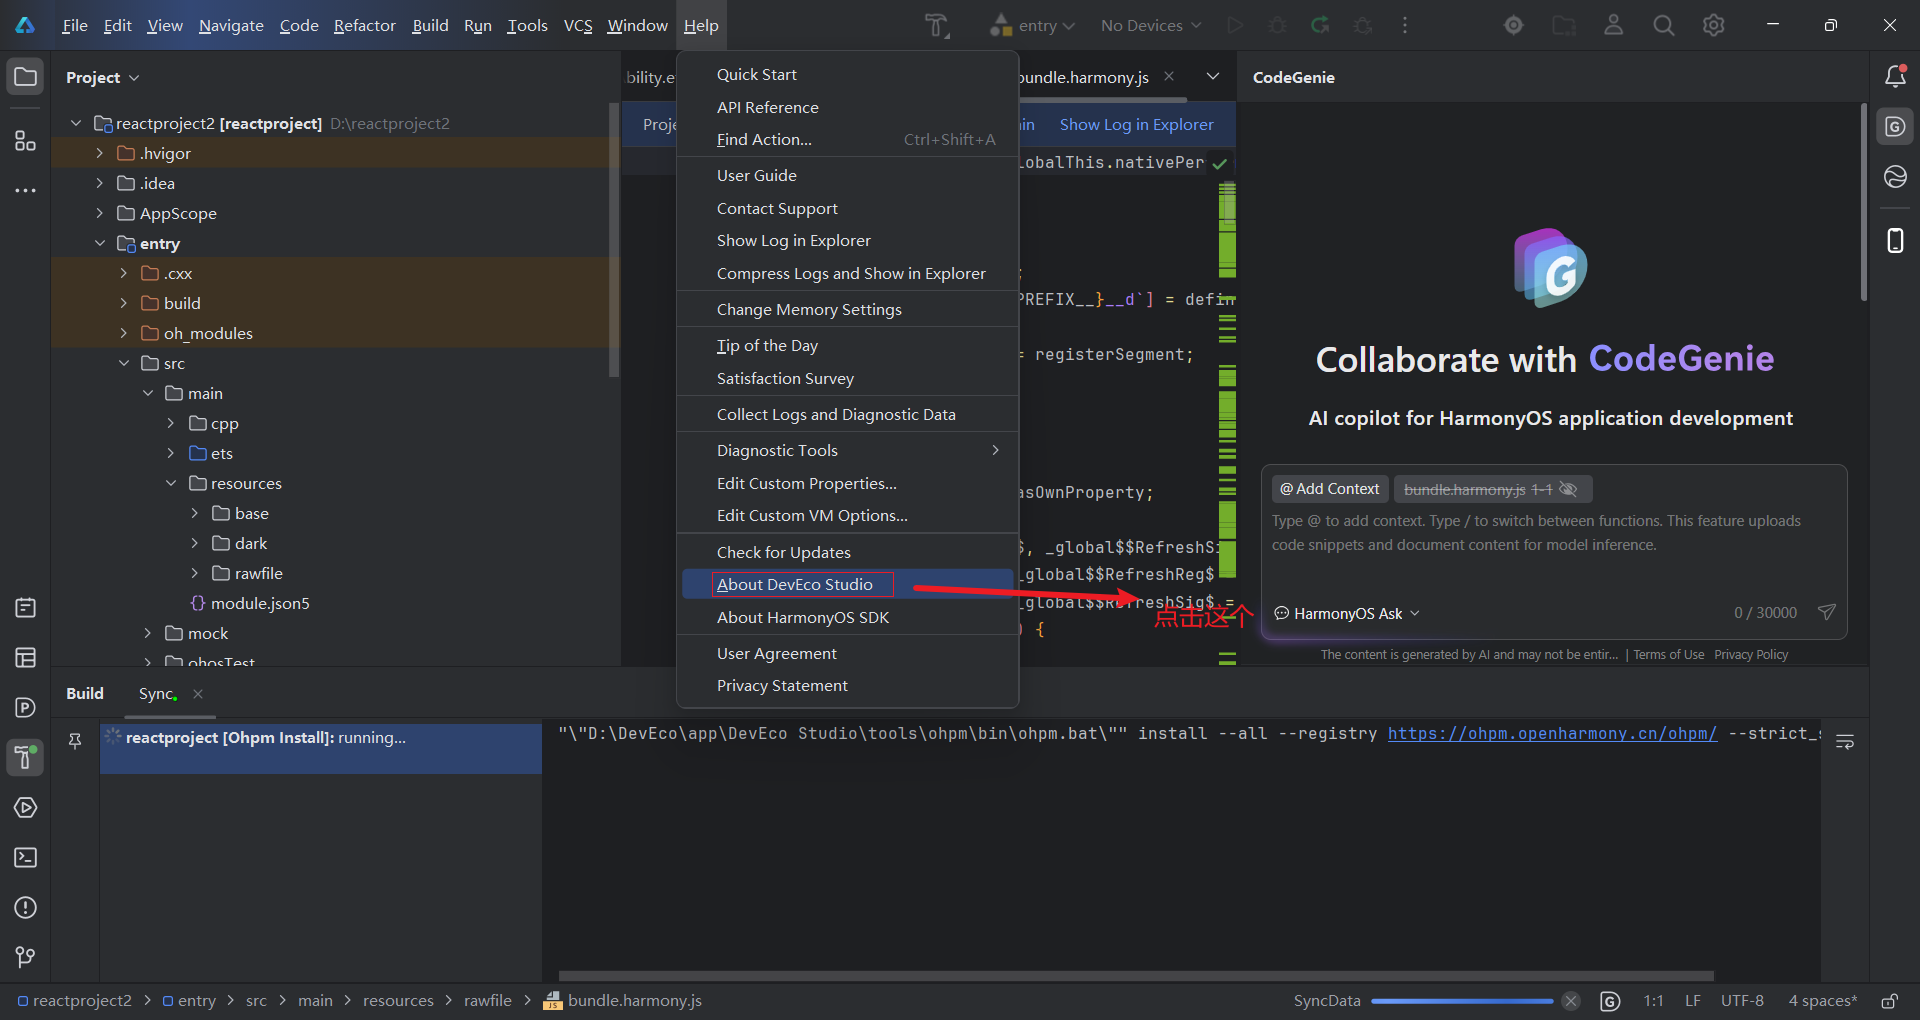Cancel the SyncData progress task
1920x1020 pixels.
point(1570,1001)
